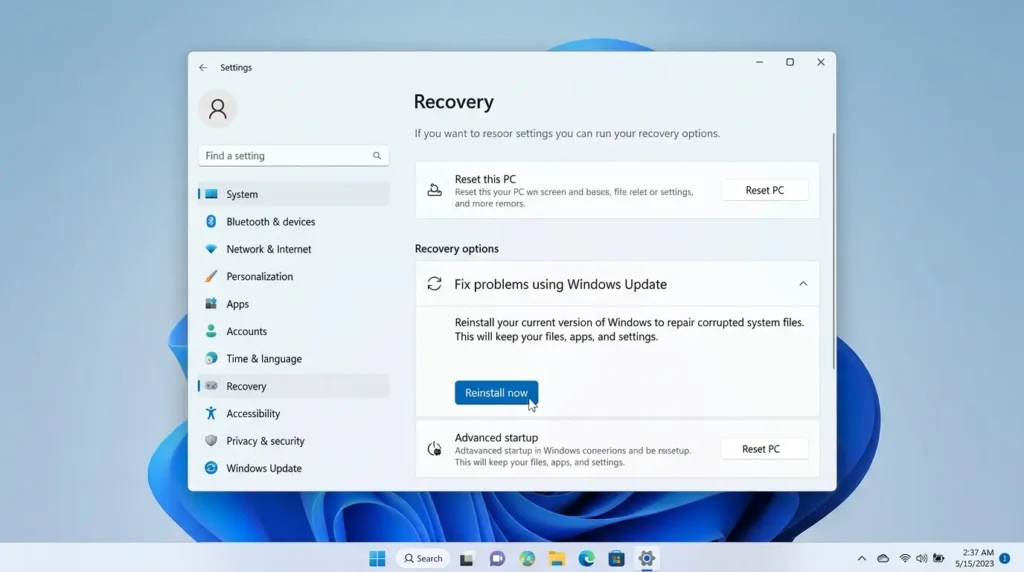Click the back arrow in Settings
The width and height of the screenshot is (1024, 572).
coord(203,67)
